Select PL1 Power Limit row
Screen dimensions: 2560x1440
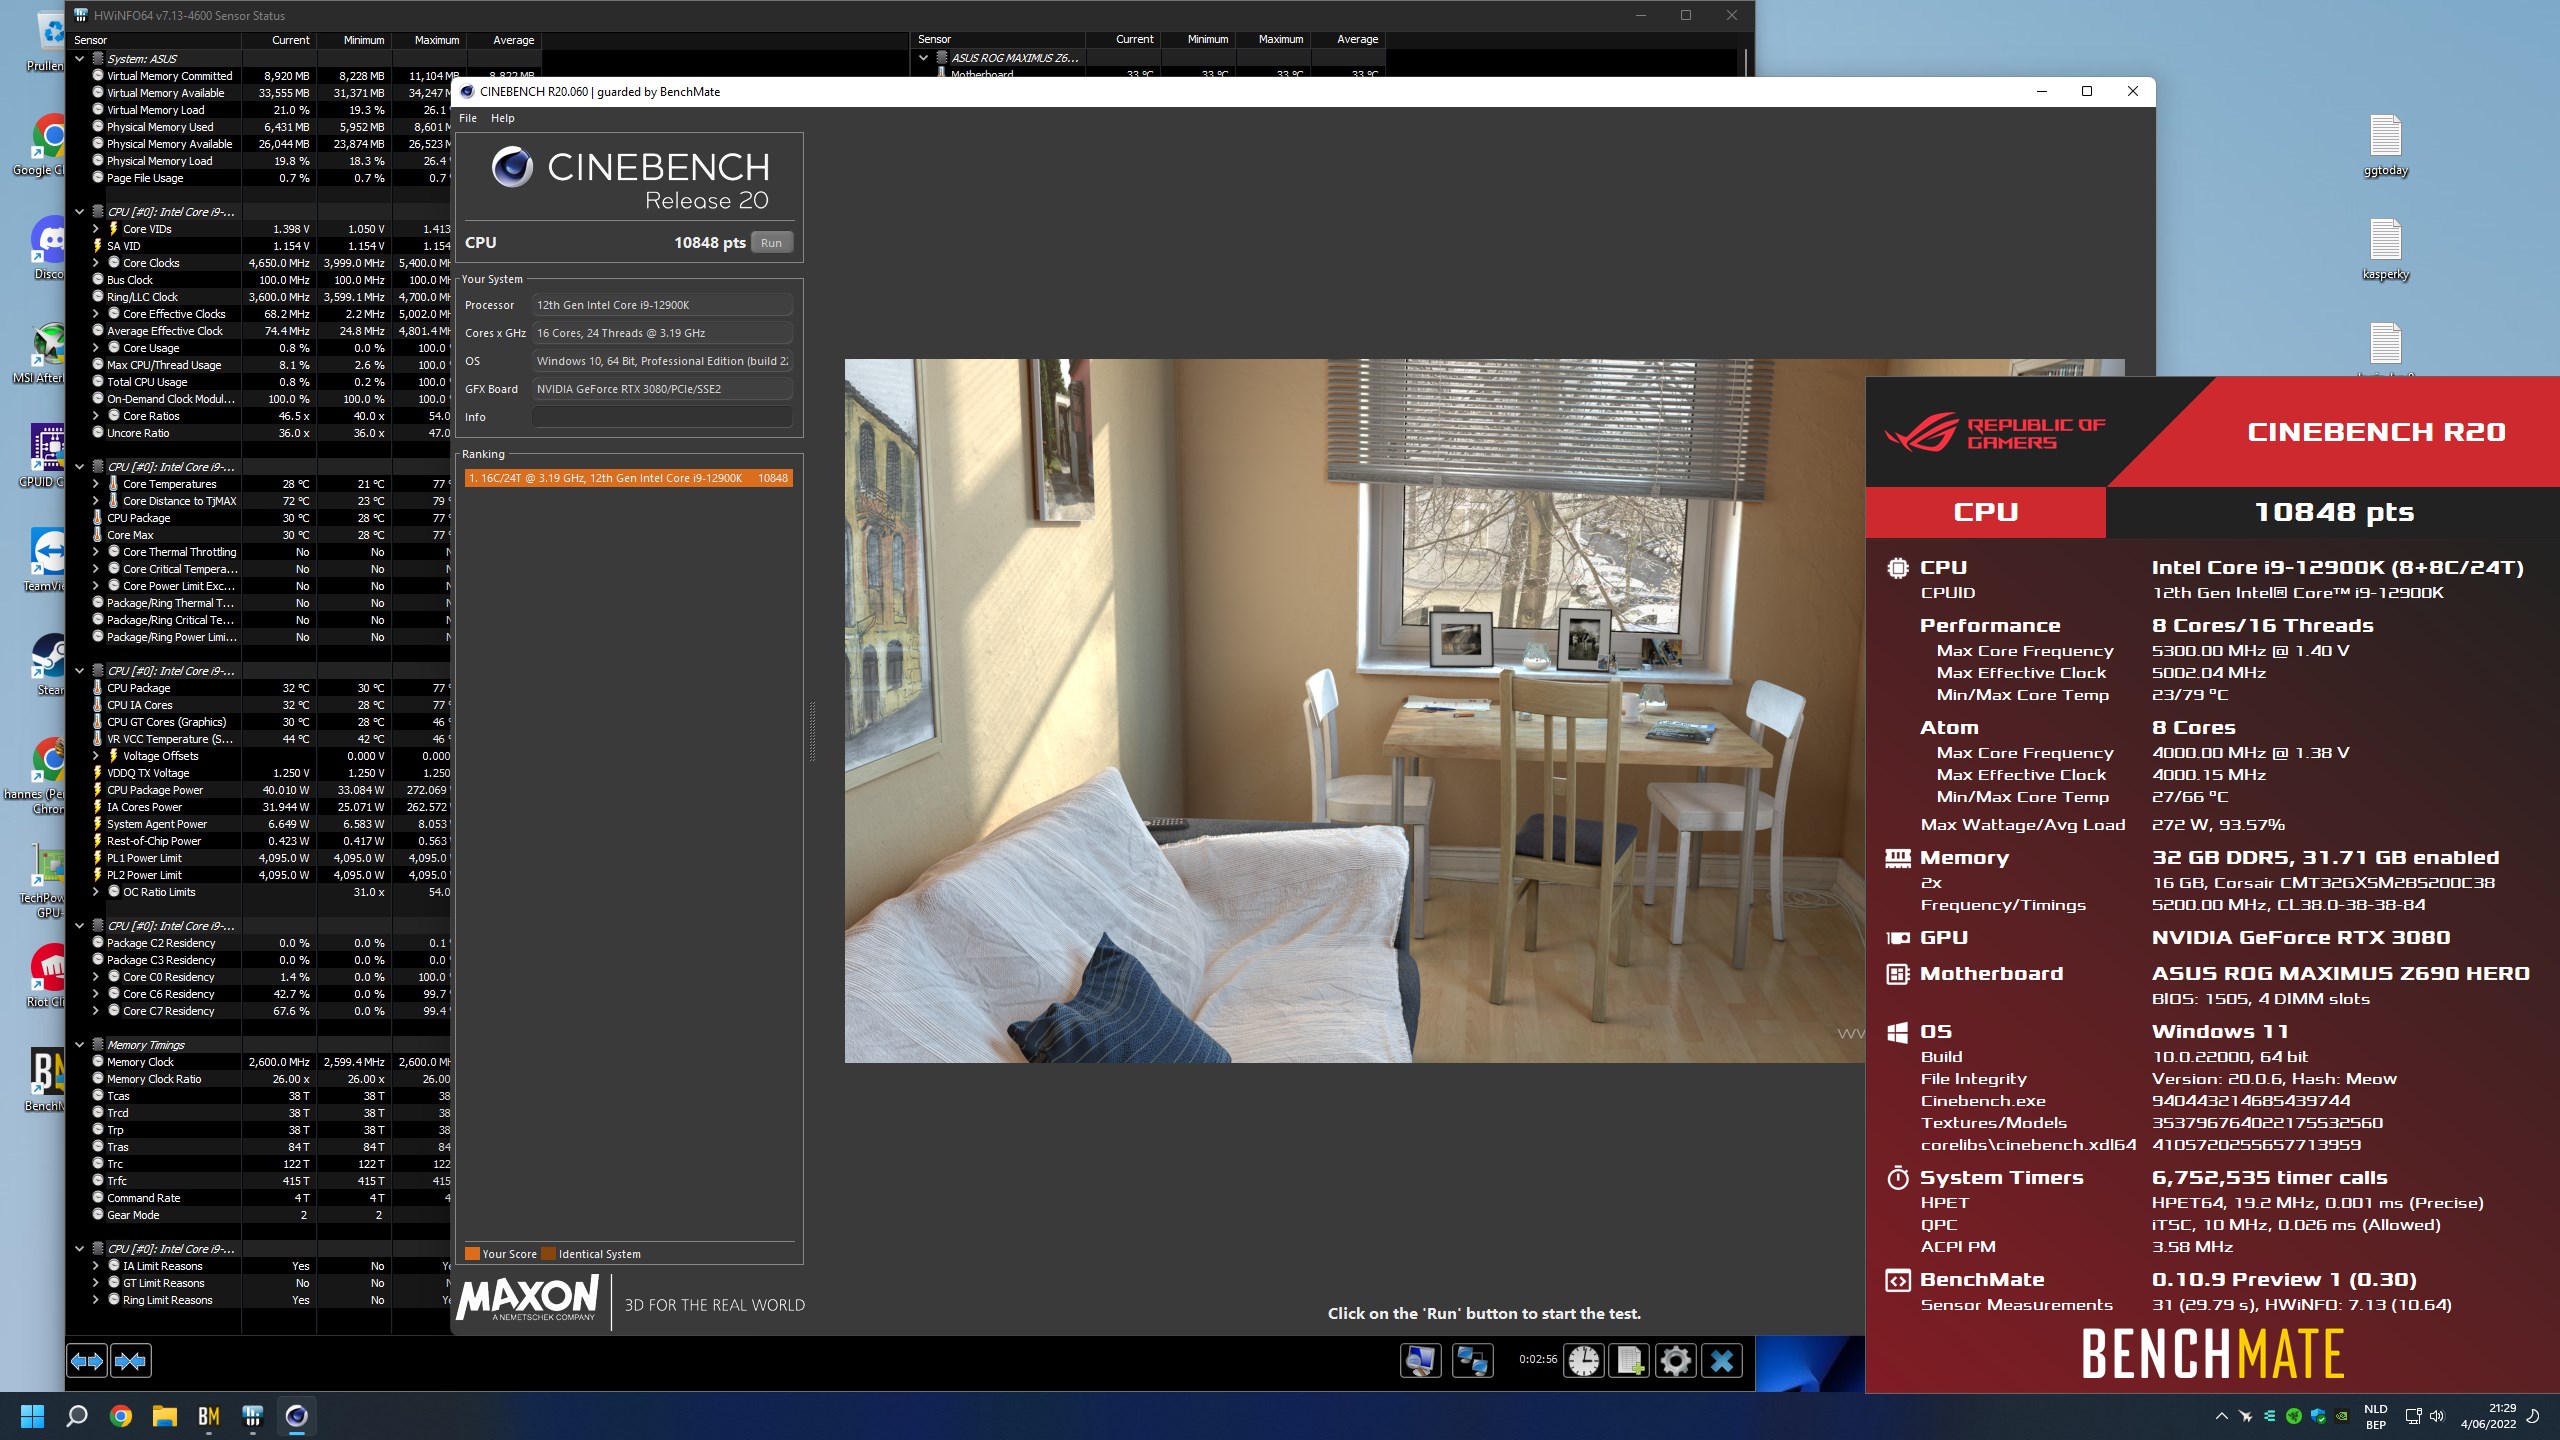(260, 858)
